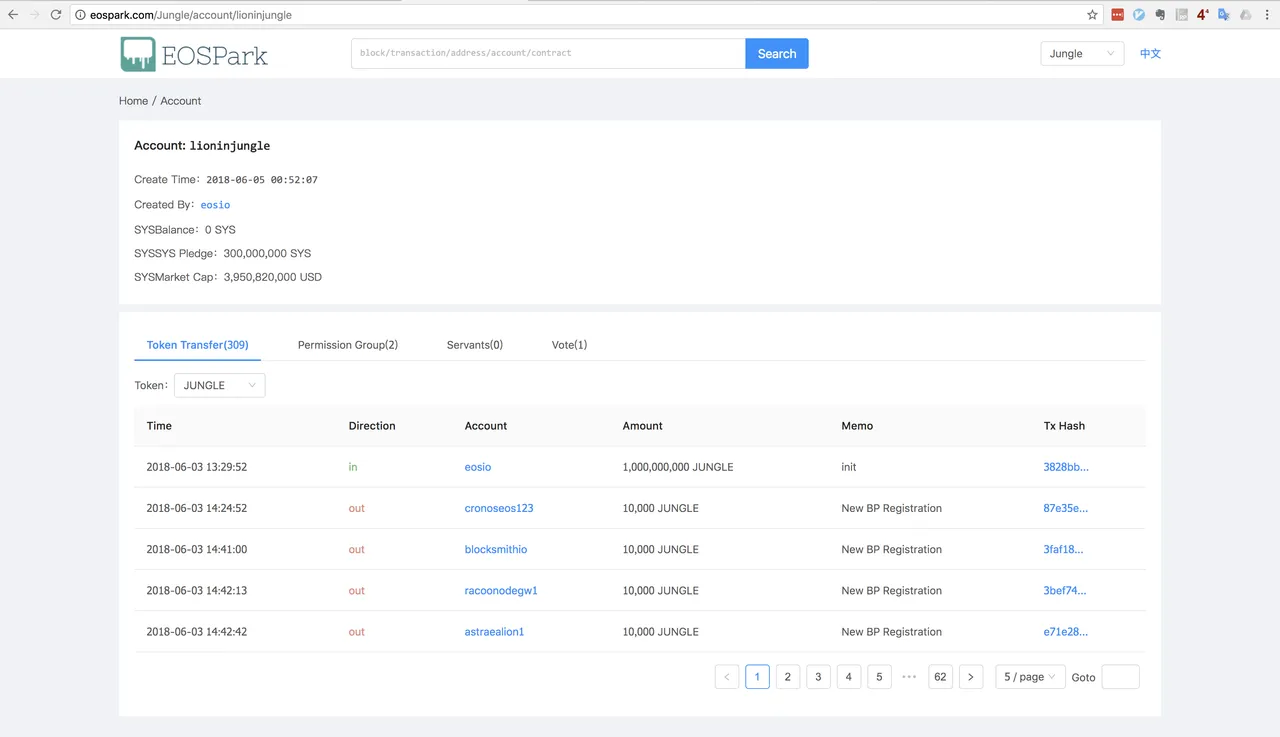Screen dimensions: 1280x737
Task: Open the Jungle network dropdown
Action: pos(1082,54)
